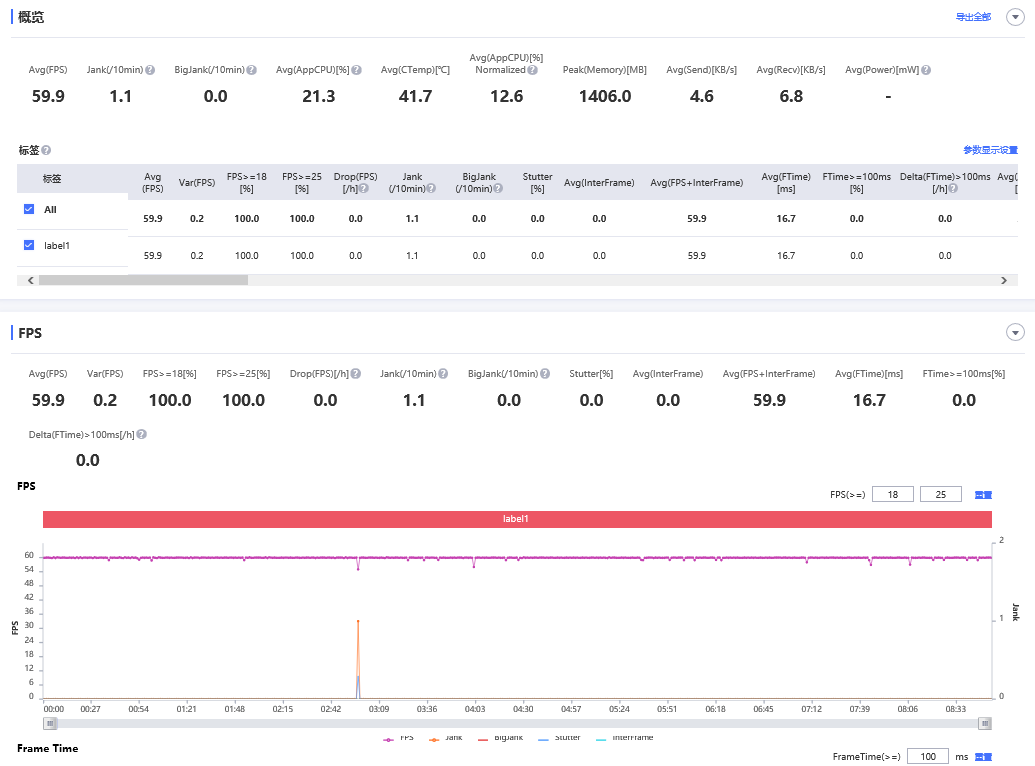The image size is (1035, 766).
Task: Click help icon beside 标签 heading
Action: (46, 150)
